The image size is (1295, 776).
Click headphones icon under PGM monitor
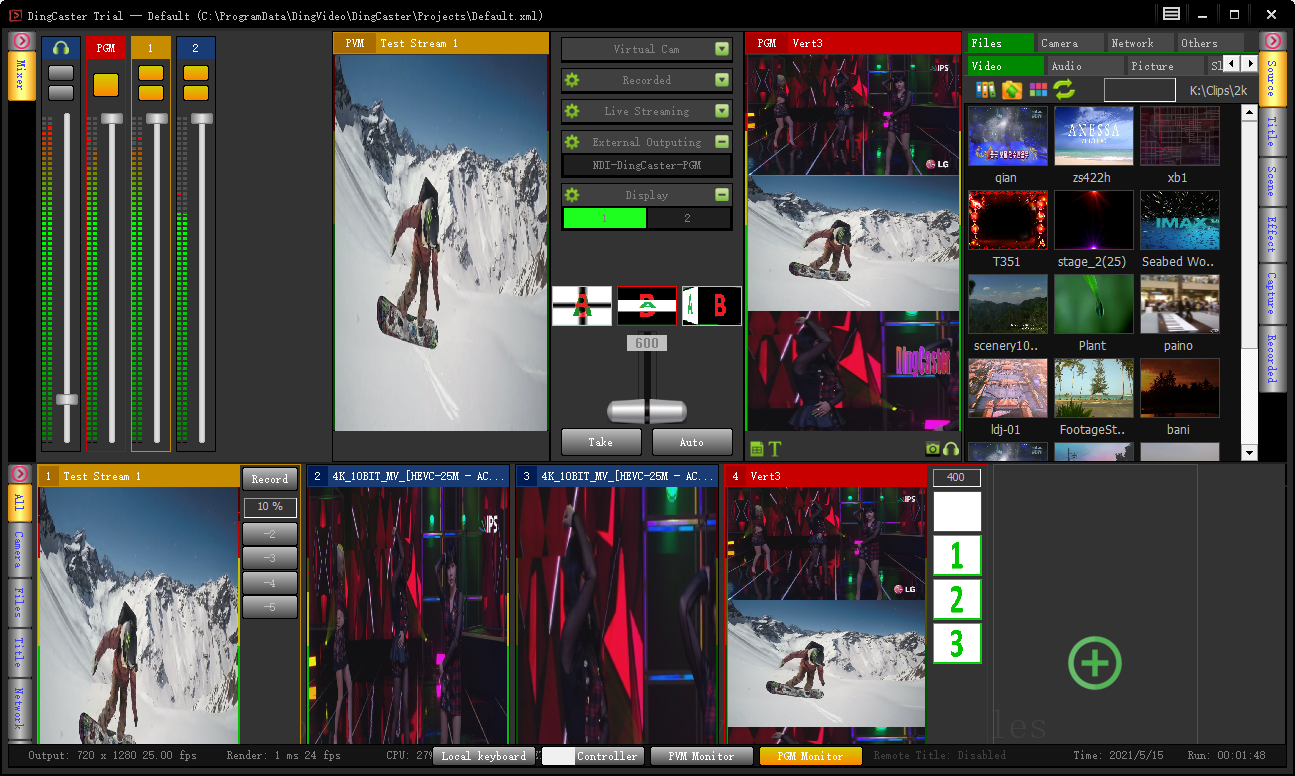click(x=951, y=449)
